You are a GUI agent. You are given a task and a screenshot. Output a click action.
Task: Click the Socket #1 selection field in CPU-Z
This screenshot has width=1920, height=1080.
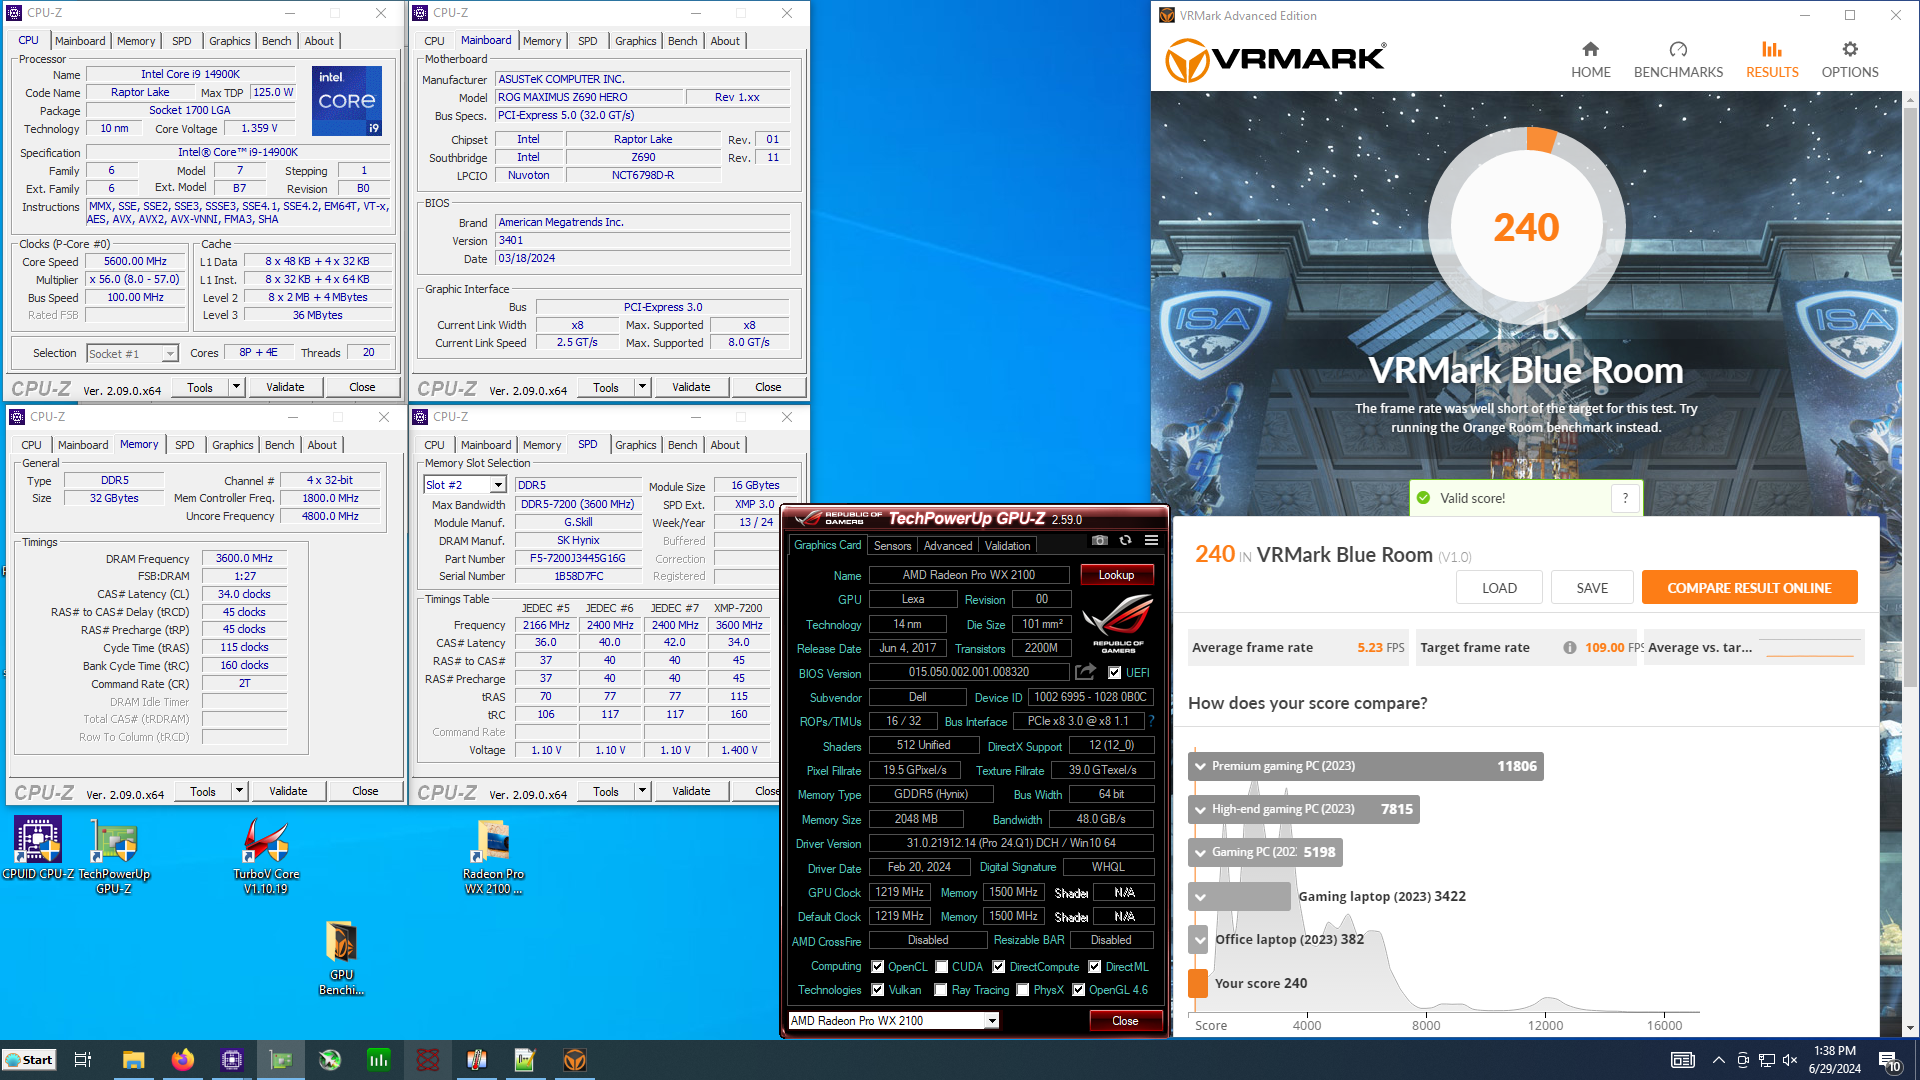click(132, 354)
